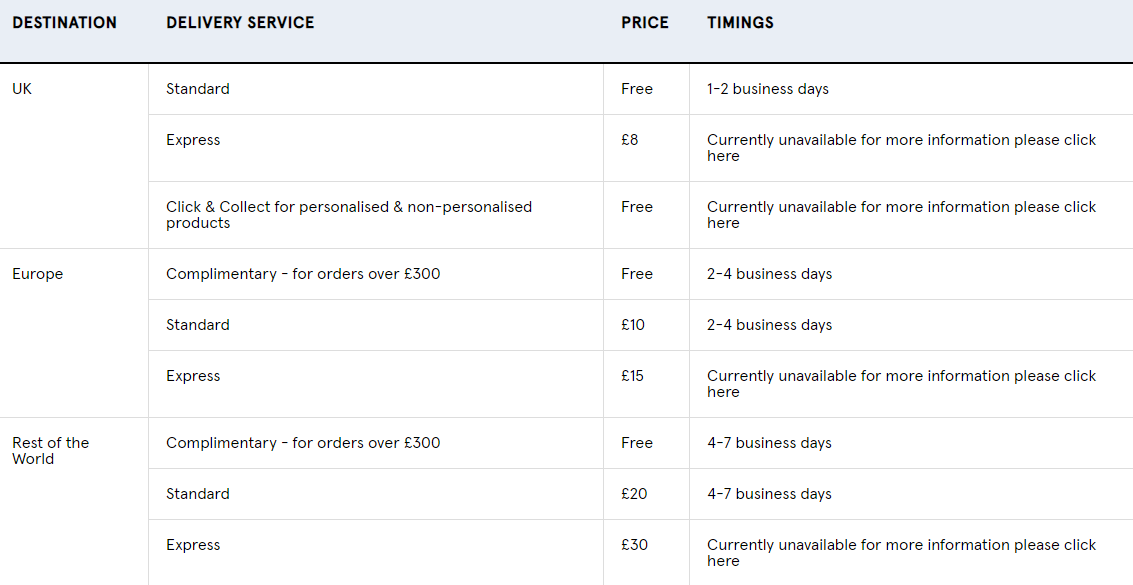Select the £20 price cell
This screenshot has height=585, width=1133.
pyautogui.click(x=634, y=494)
